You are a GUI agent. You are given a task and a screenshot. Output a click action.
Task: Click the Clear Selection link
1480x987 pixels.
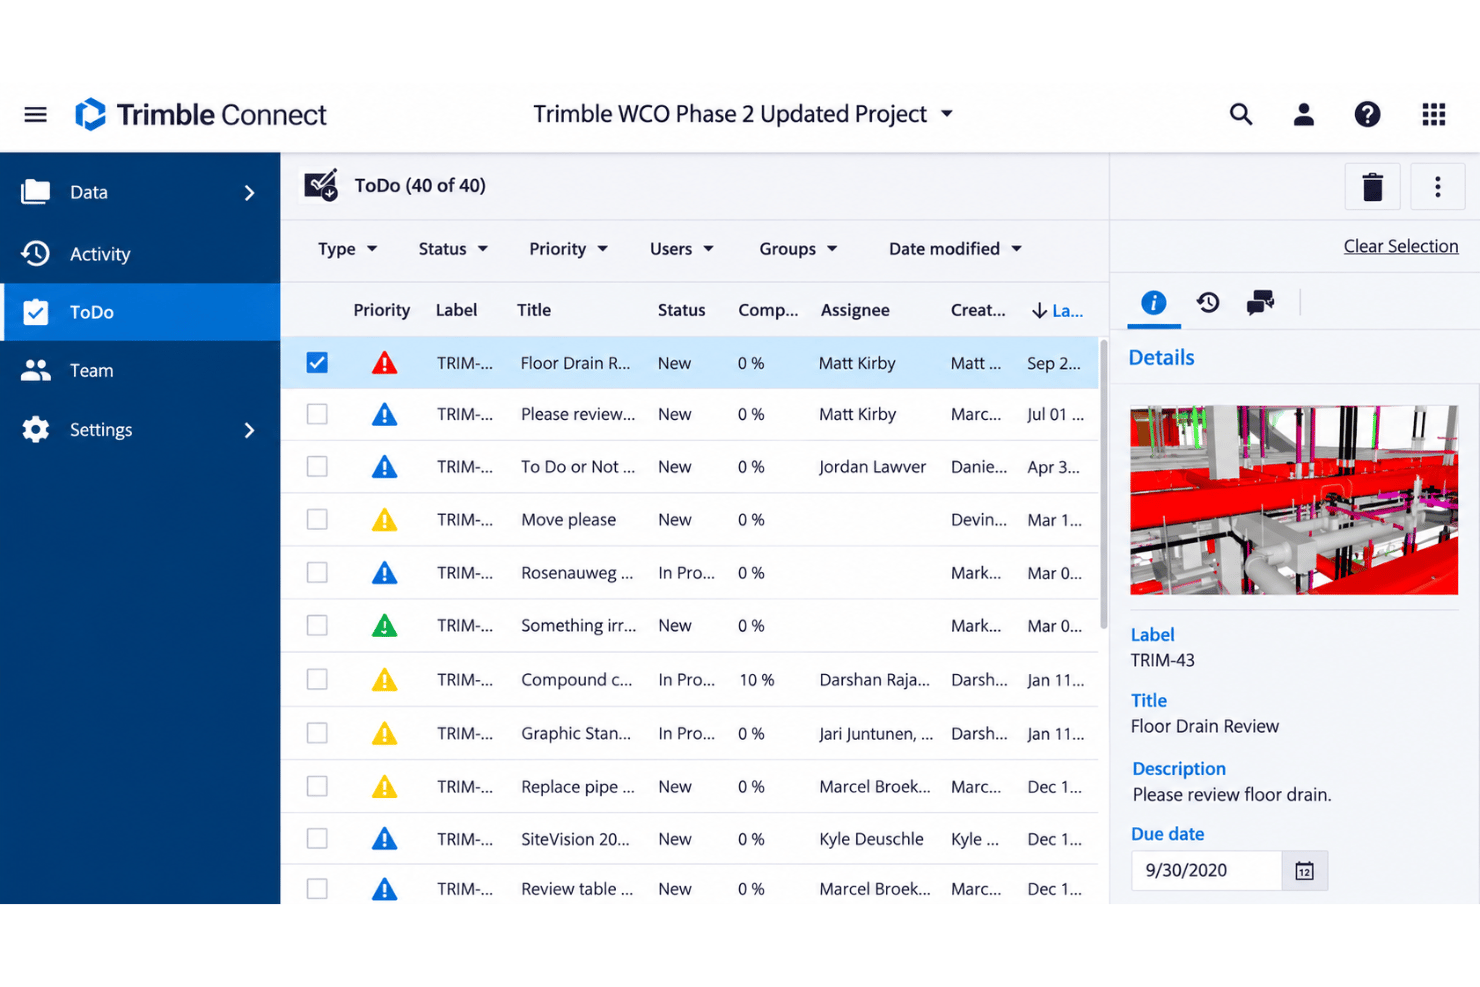click(1400, 246)
